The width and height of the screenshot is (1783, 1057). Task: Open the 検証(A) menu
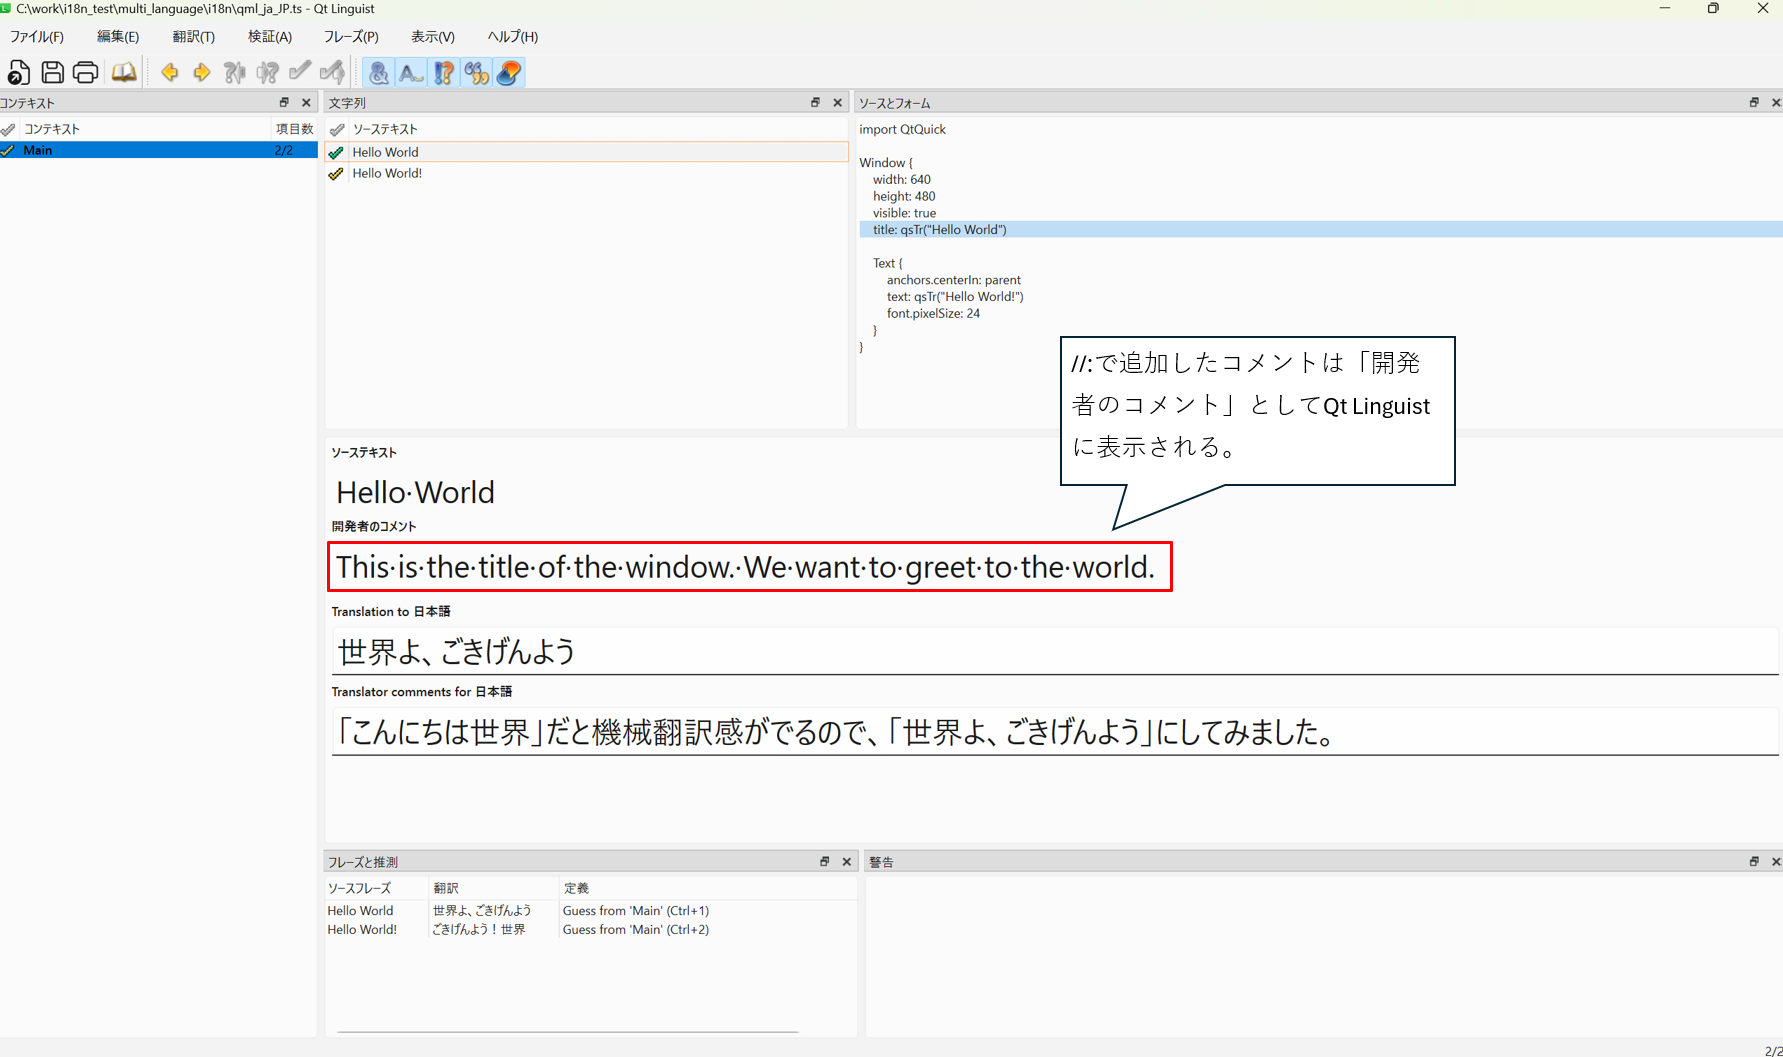click(x=270, y=37)
